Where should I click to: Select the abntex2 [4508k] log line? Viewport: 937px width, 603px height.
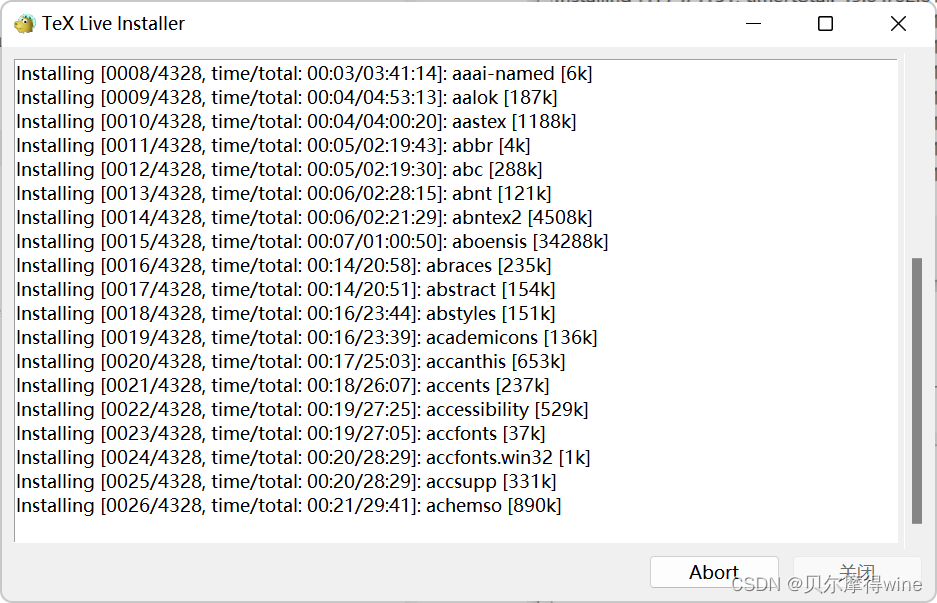pos(304,218)
